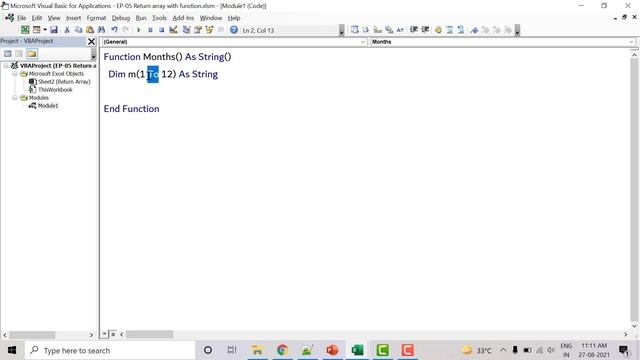Open the Tools menu
640x360 pixels.
click(159, 18)
